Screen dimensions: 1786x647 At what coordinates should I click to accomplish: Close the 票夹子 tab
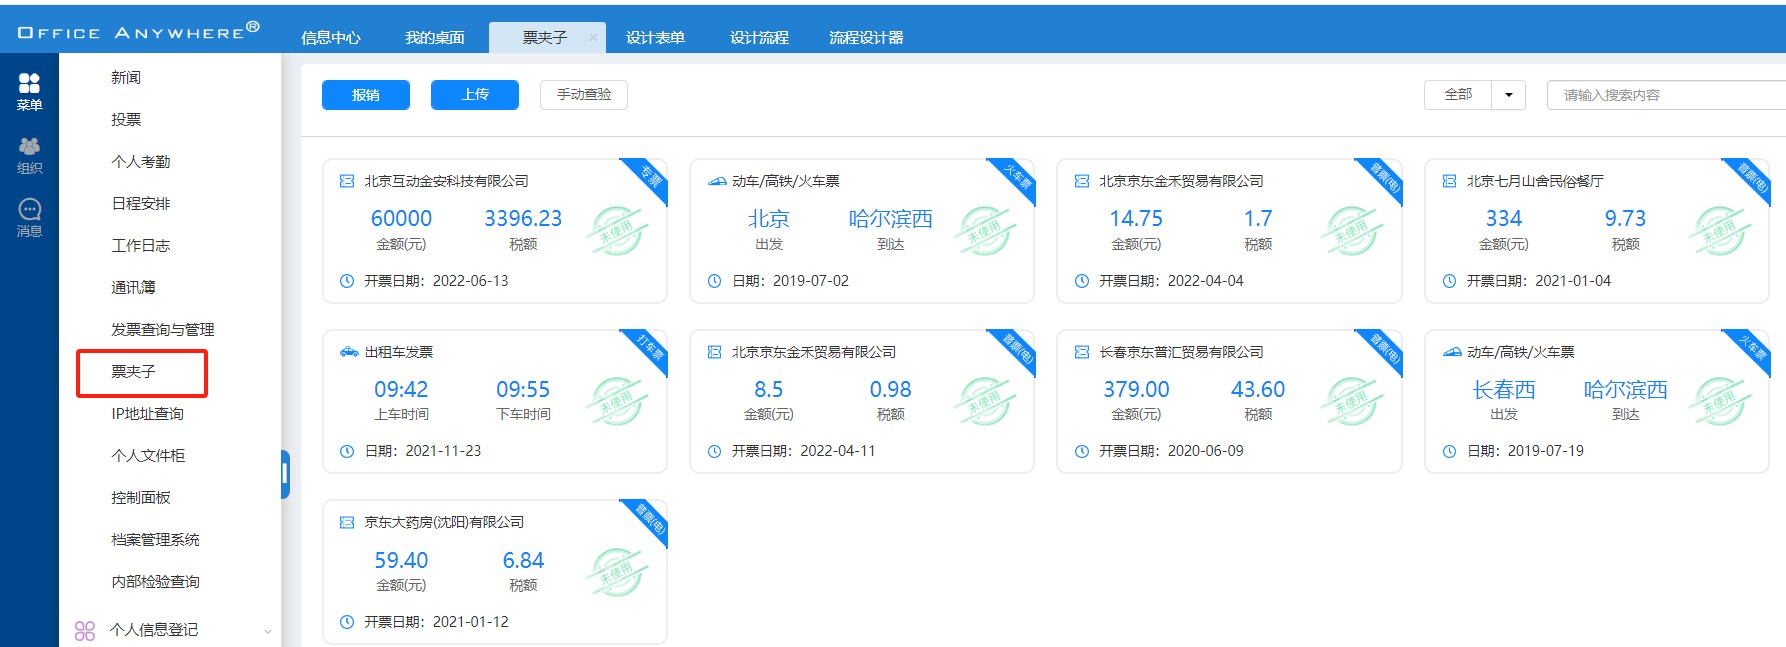pos(593,37)
